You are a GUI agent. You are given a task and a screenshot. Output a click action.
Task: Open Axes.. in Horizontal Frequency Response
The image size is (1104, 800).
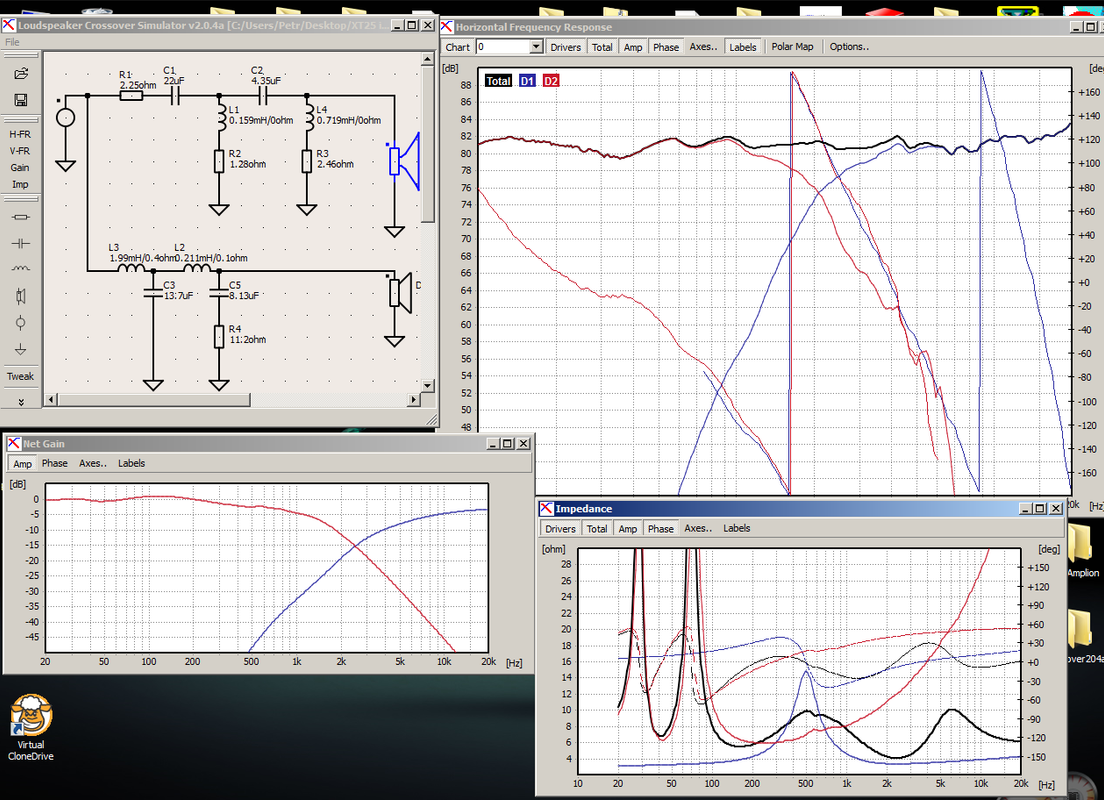click(x=703, y=47)
